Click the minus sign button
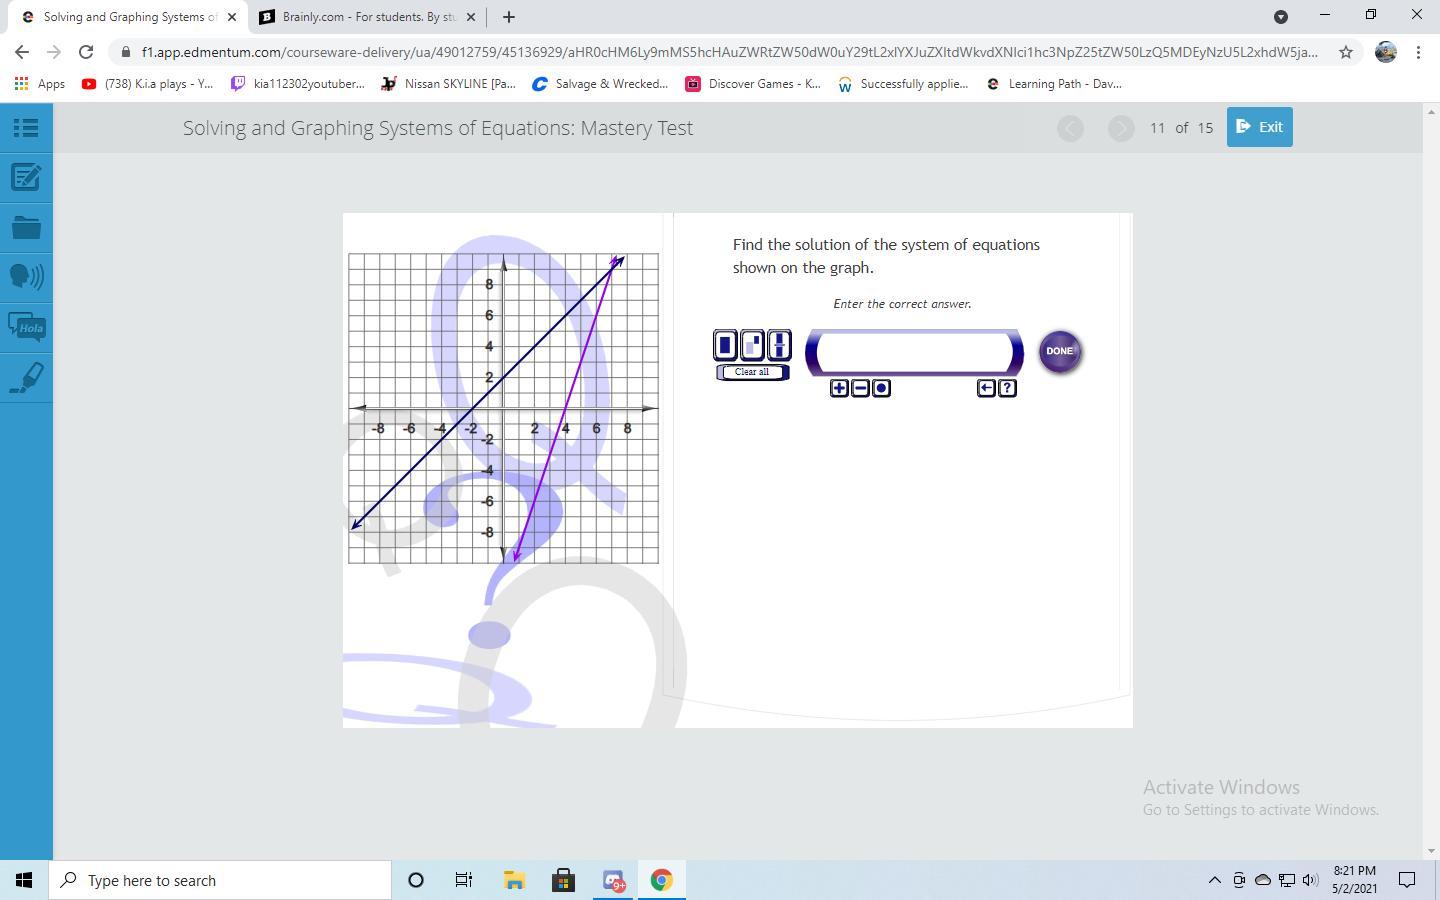The image size is (1440, 900). click(x=860, y=388)
